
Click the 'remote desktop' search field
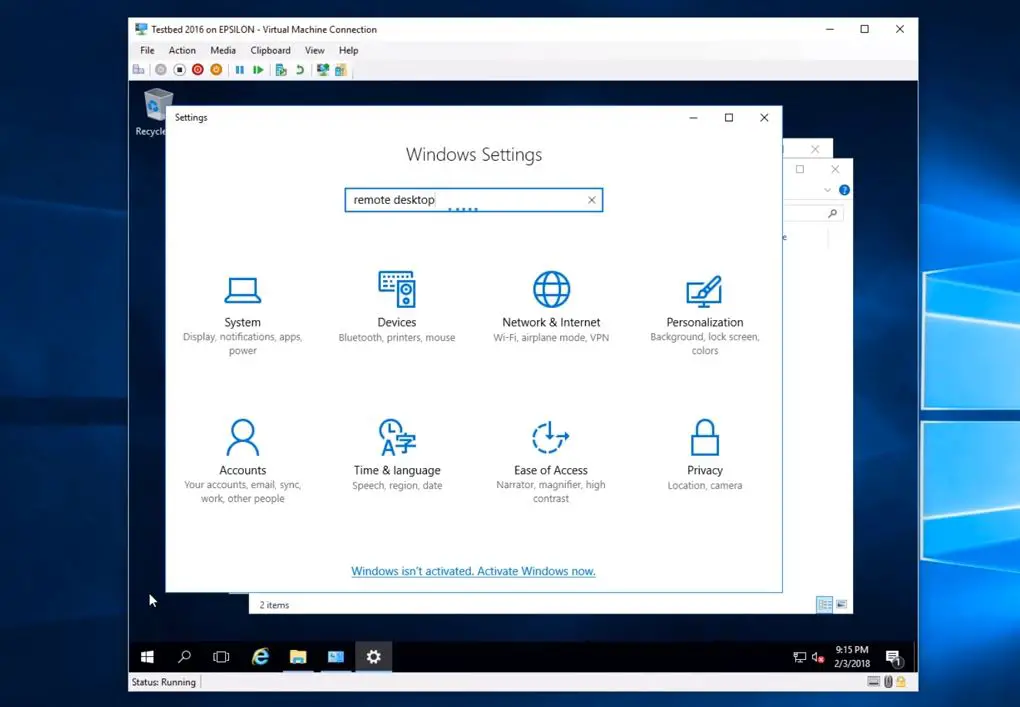pyautogui.click(x=474, y=200)
